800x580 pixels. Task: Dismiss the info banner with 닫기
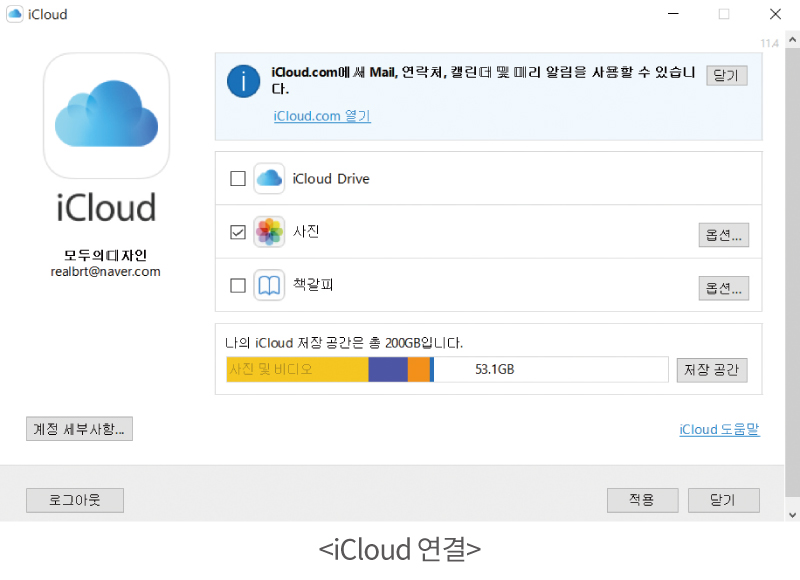coord(727,75)
